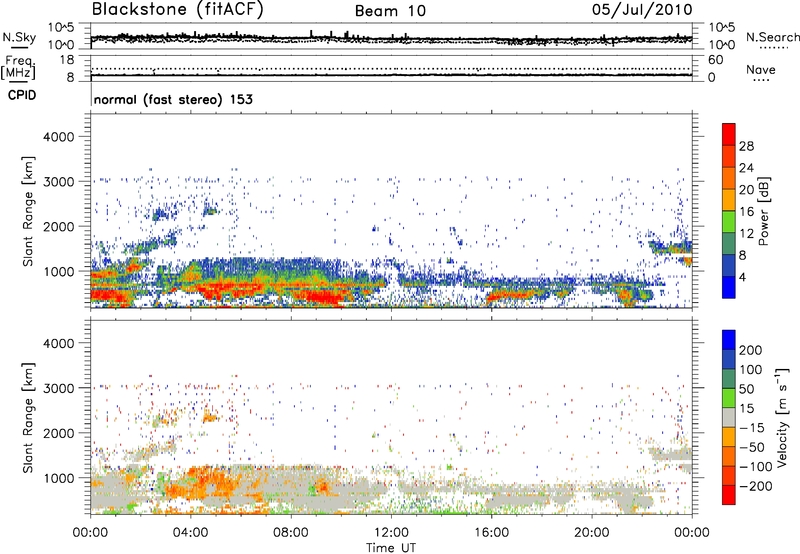
Task: Click the blue above-200 Velocity color segment
Action: [x=729, y=340]
